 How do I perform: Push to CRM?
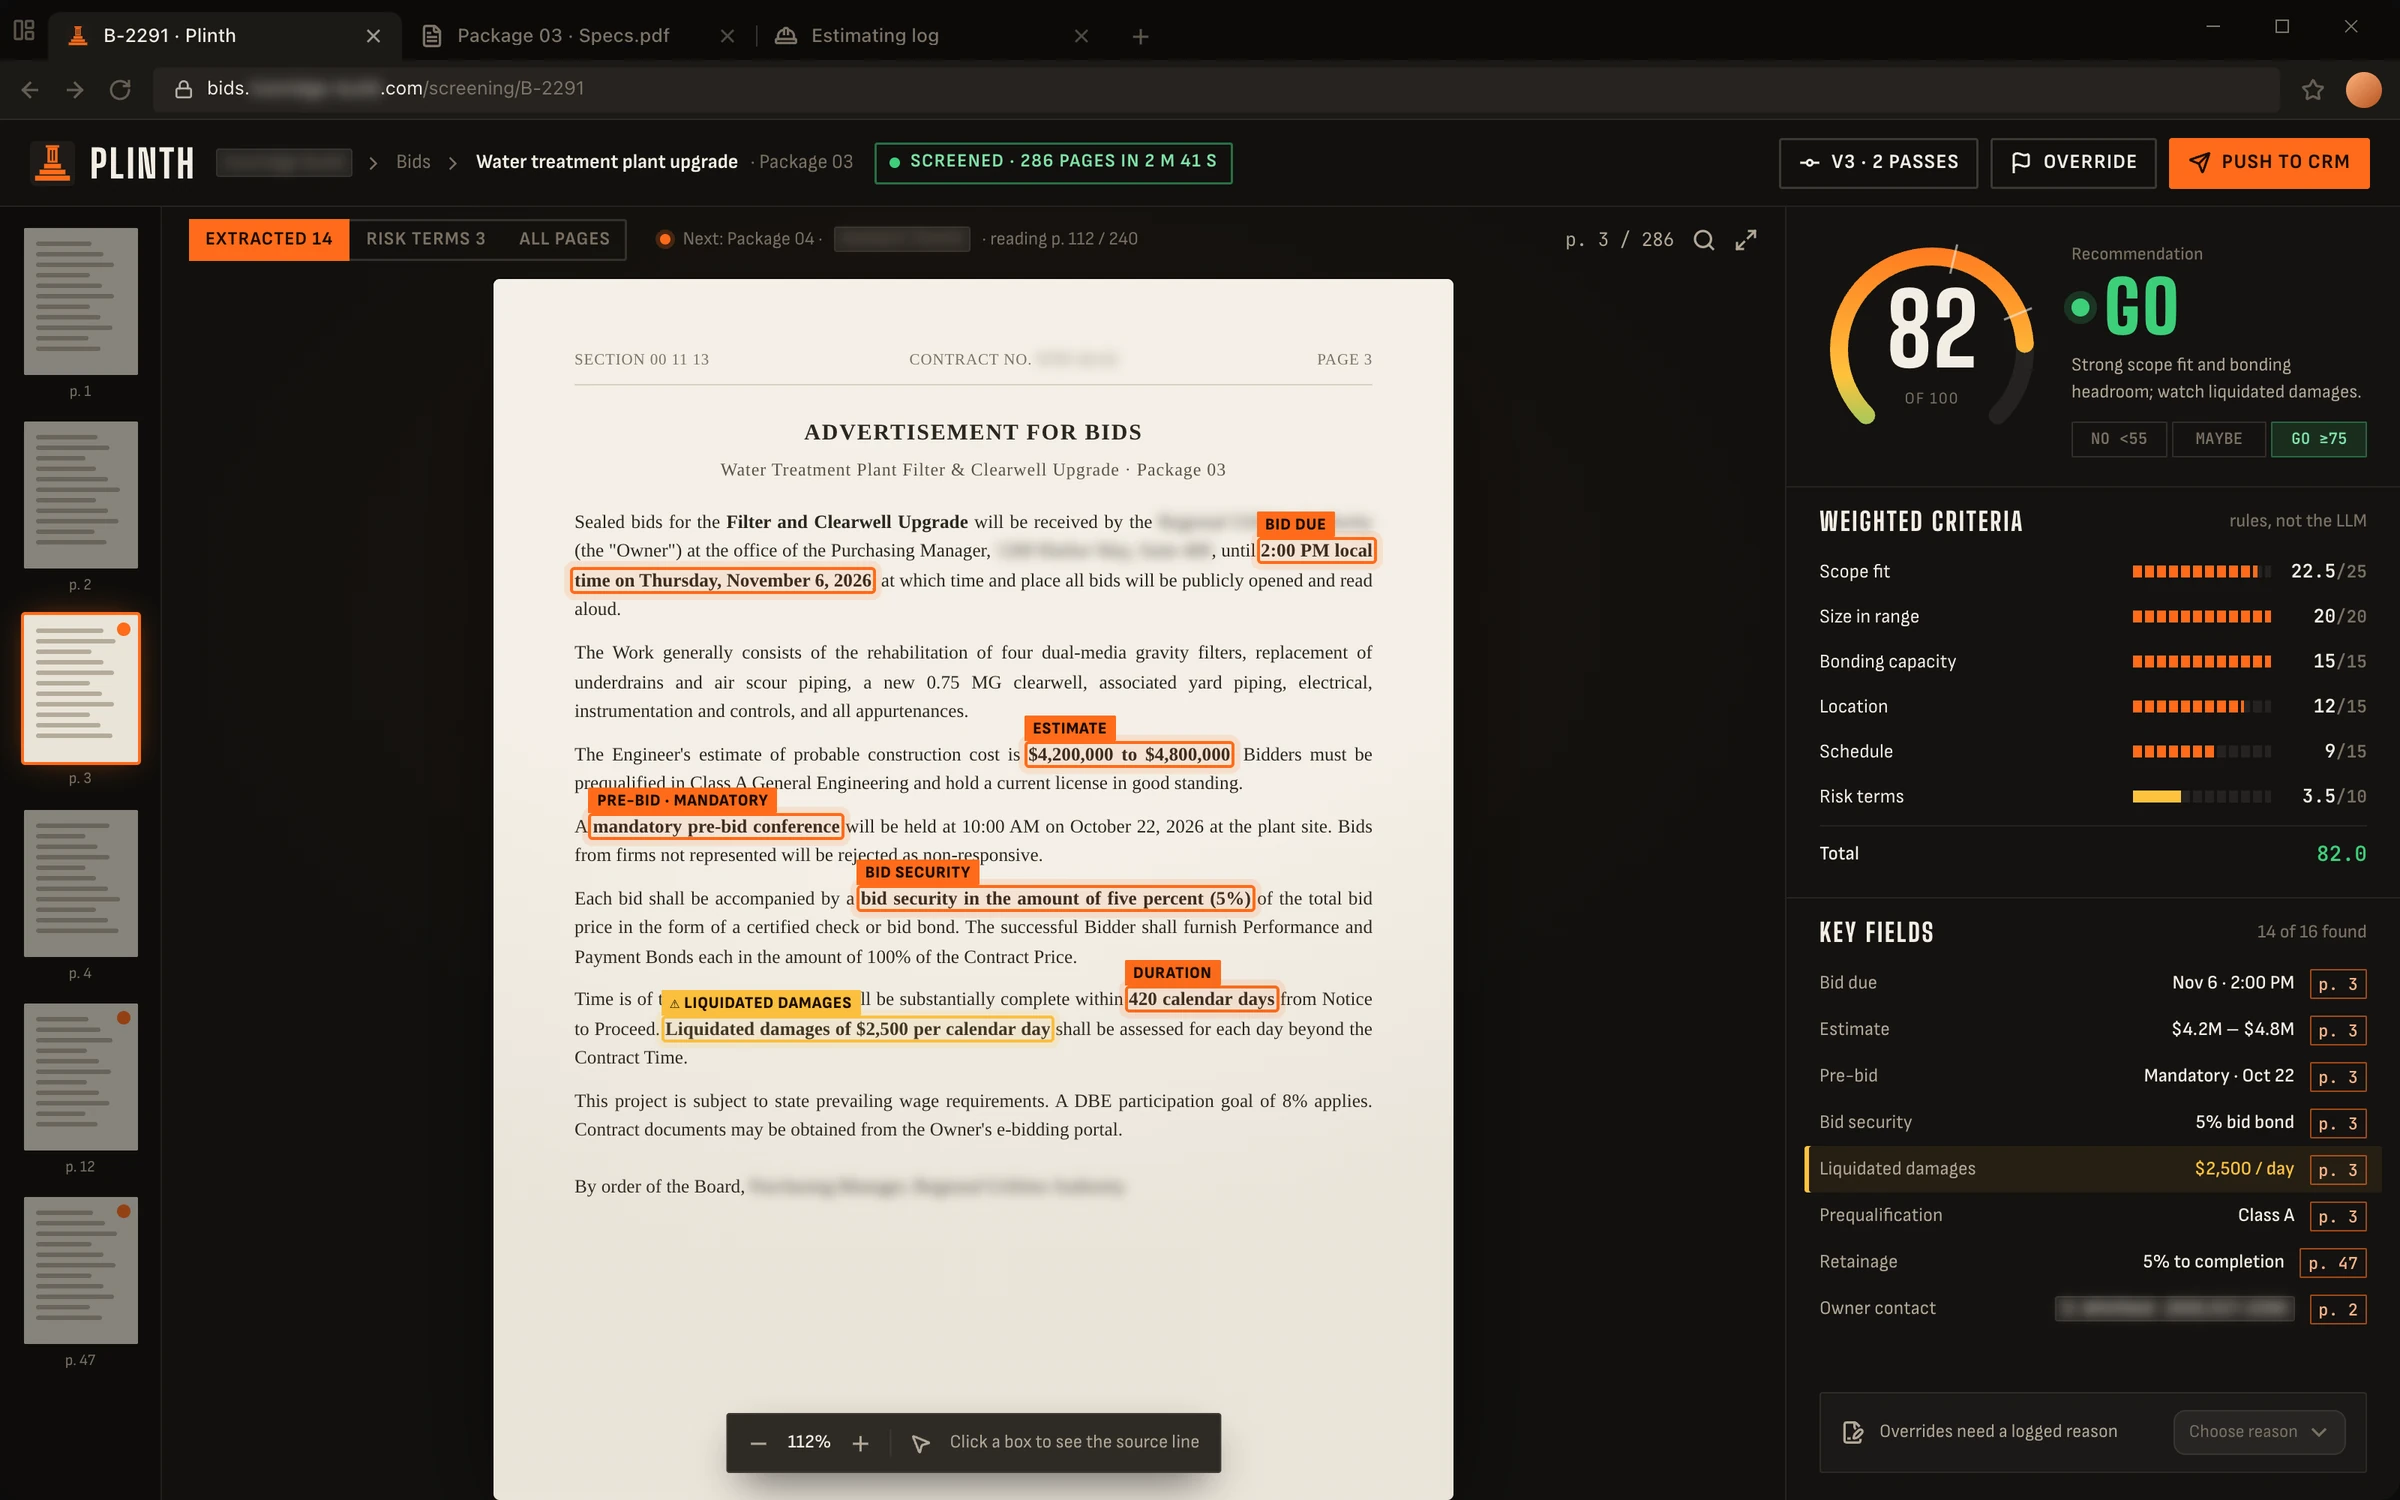(2269, 162)
